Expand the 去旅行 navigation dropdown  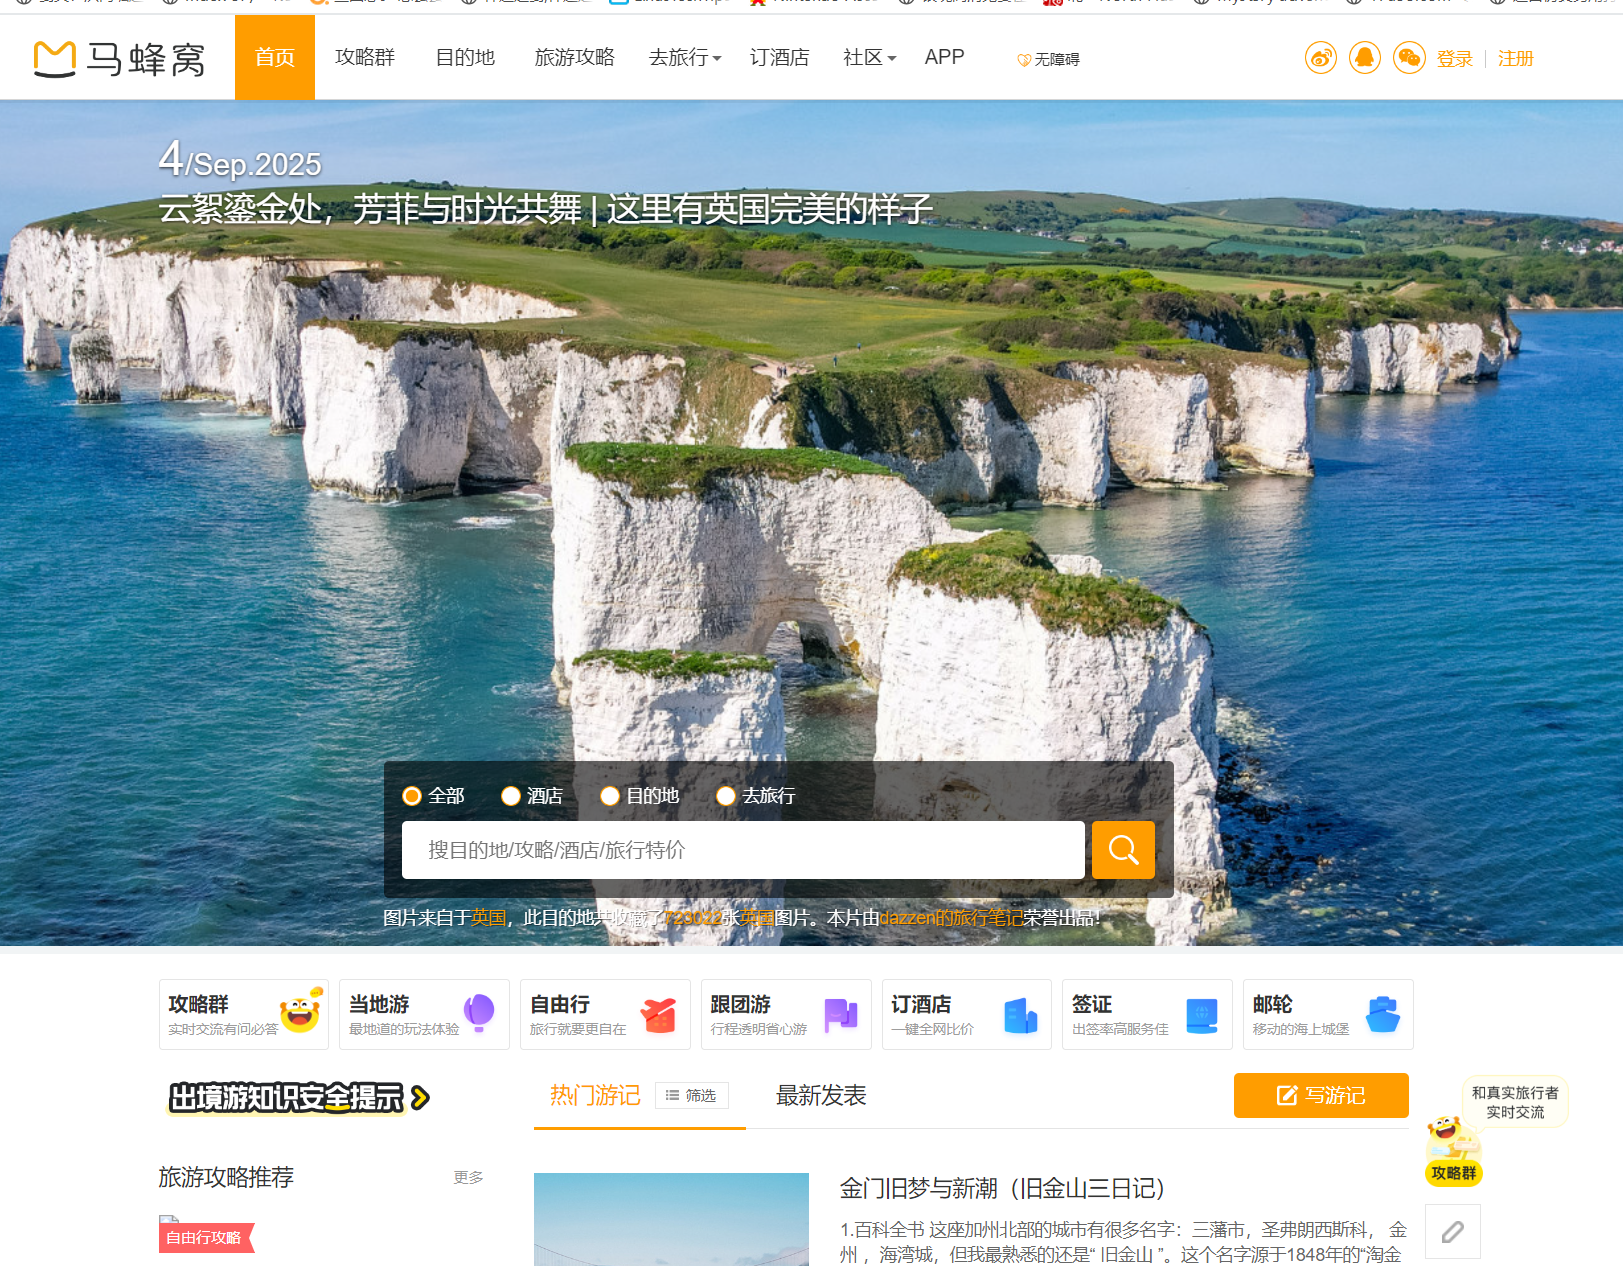[x=685, y=58]
